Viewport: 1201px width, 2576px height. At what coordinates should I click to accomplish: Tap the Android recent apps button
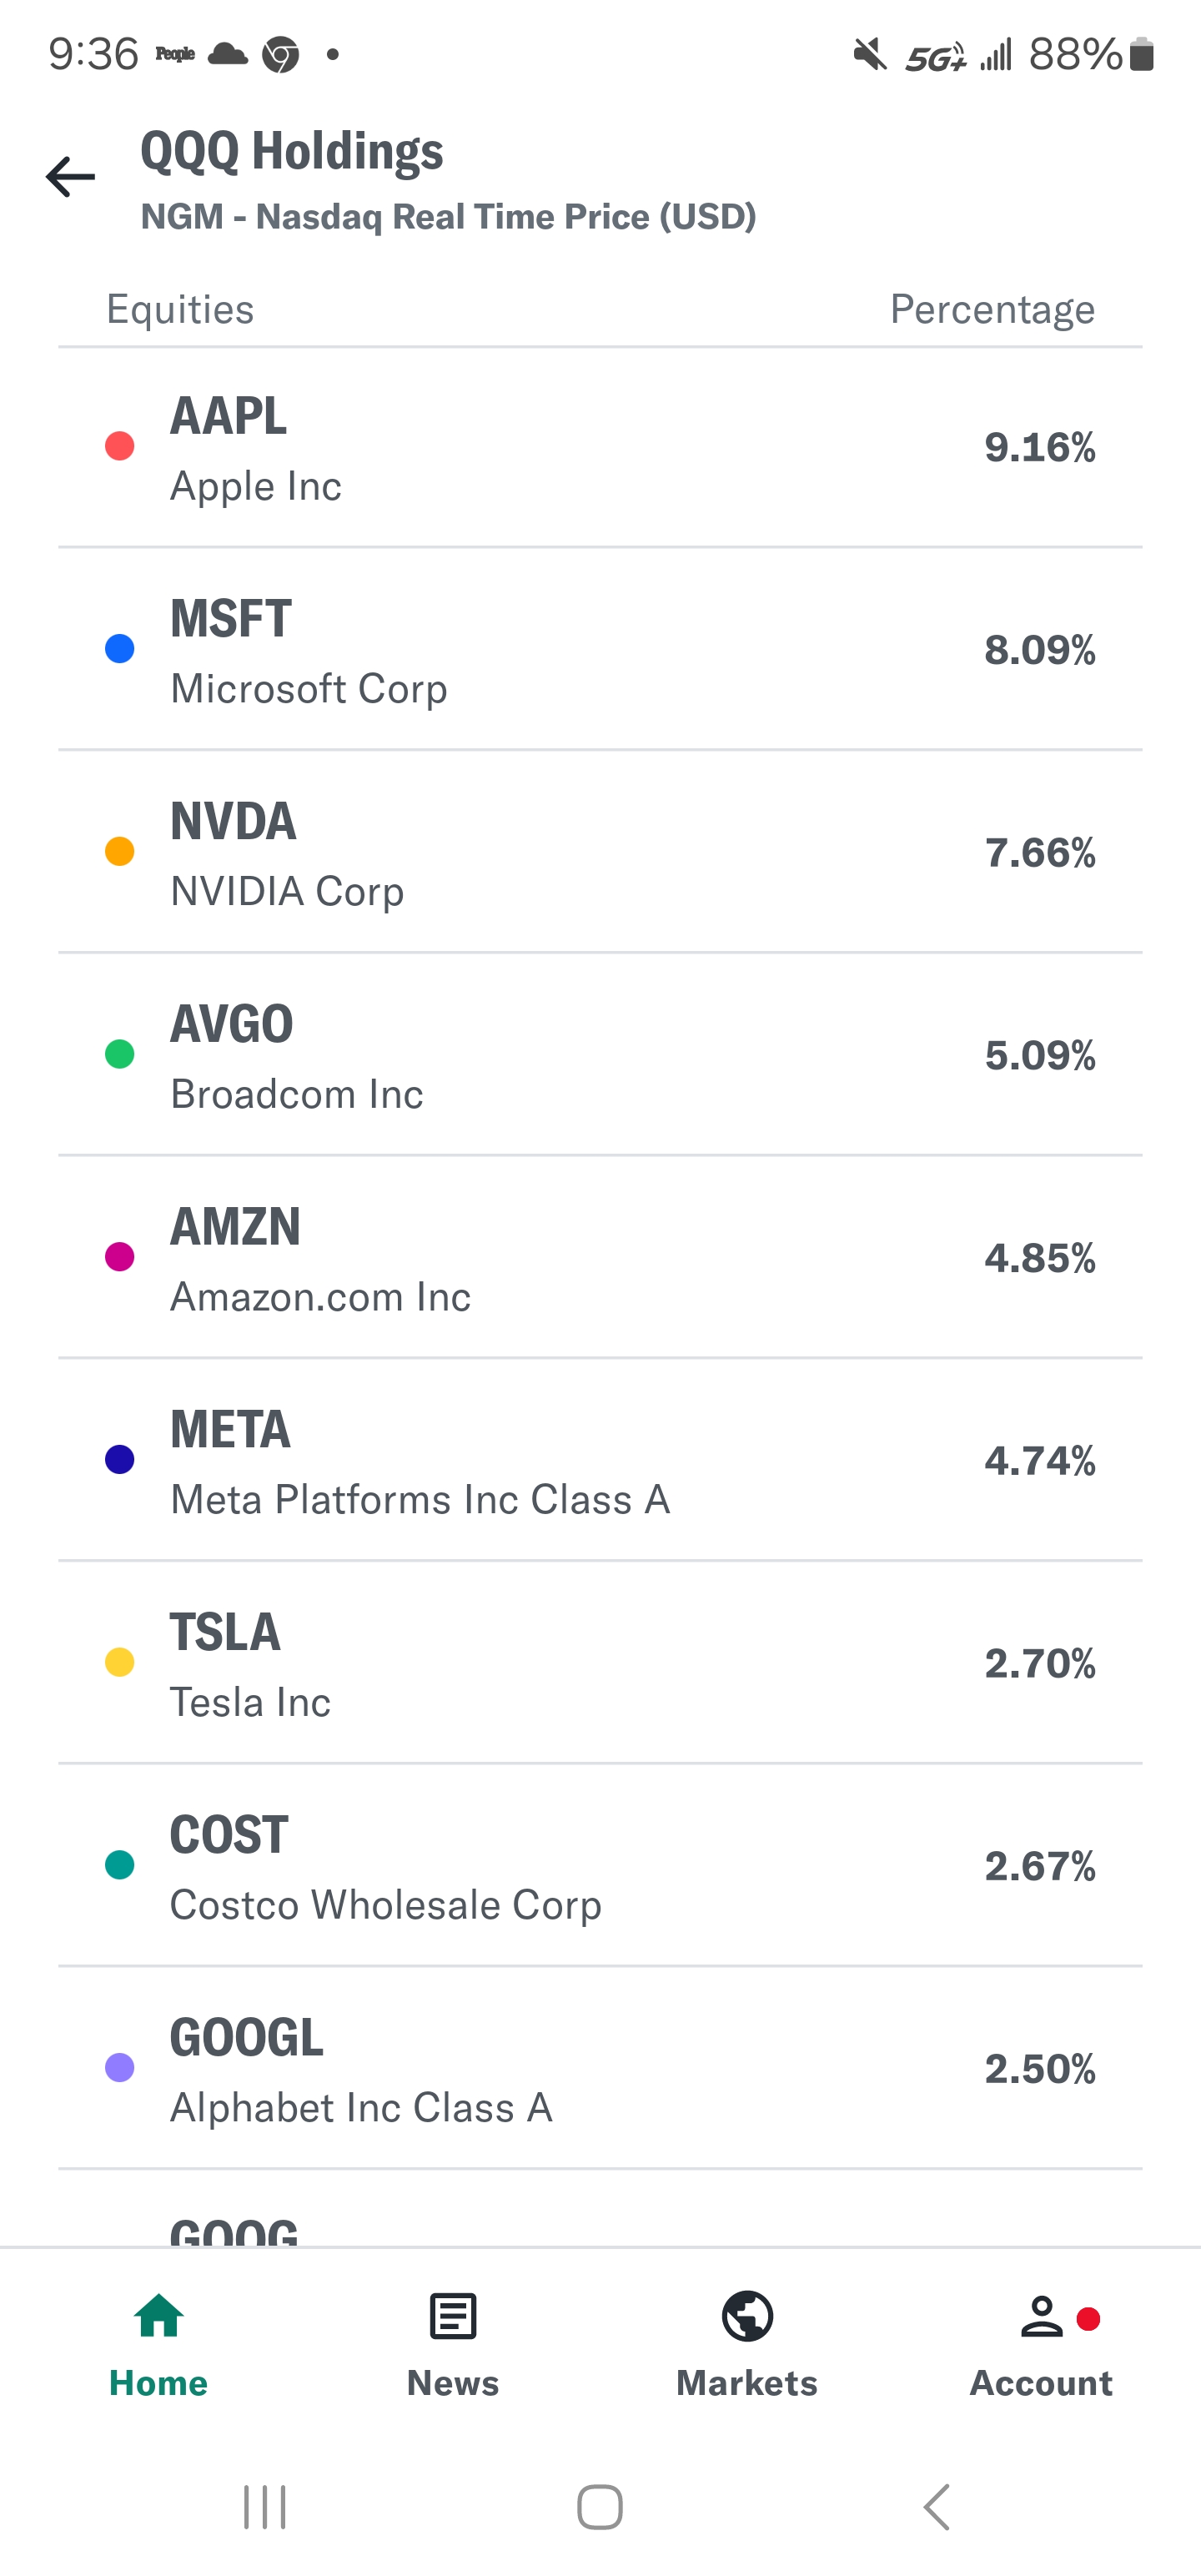(265, 2507)
